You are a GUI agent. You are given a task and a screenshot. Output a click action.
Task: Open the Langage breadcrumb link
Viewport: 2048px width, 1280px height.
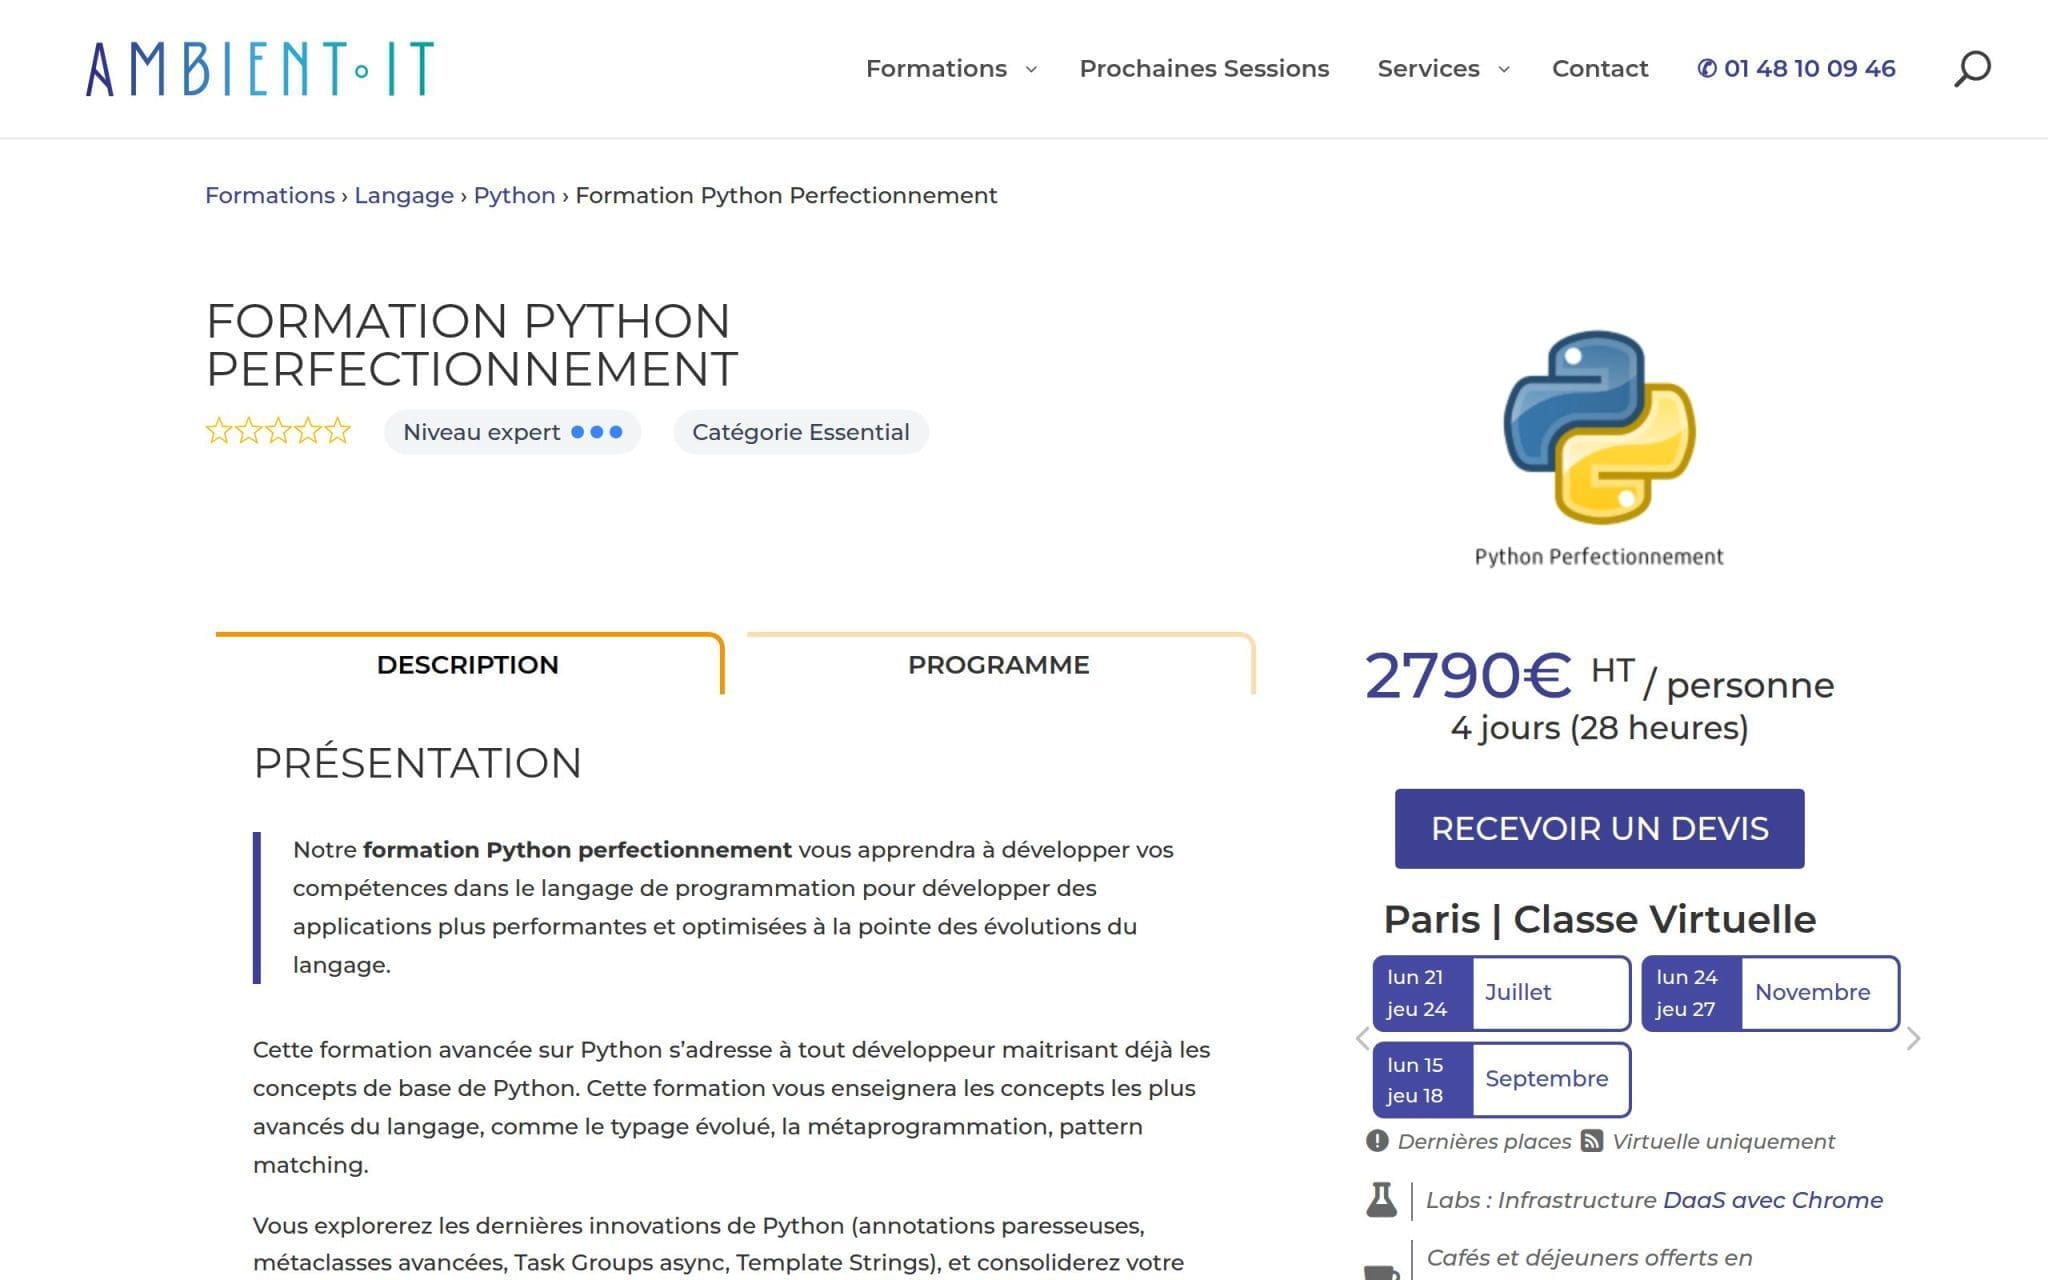pos(404,195)
